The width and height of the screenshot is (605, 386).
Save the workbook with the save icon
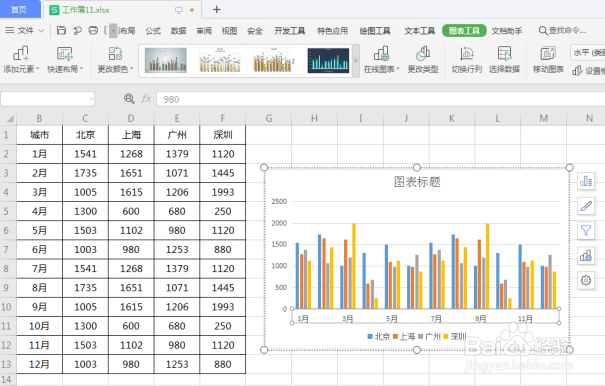click(61, 30)
